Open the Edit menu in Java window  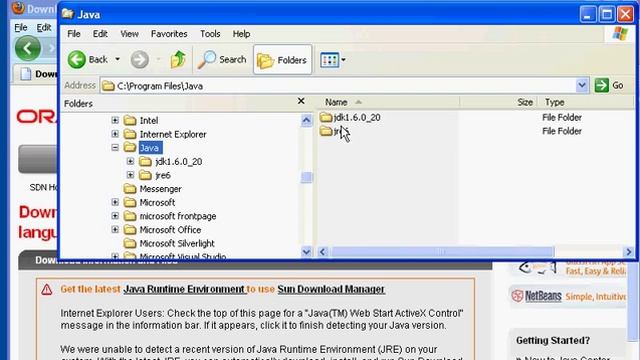[x=100, y=34]
